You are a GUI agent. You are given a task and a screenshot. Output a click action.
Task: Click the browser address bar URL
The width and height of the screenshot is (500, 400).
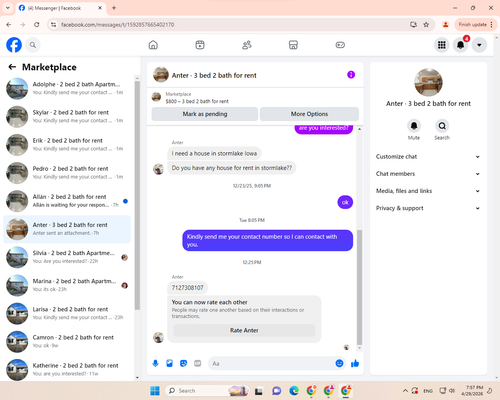click(x=117, y=25)
